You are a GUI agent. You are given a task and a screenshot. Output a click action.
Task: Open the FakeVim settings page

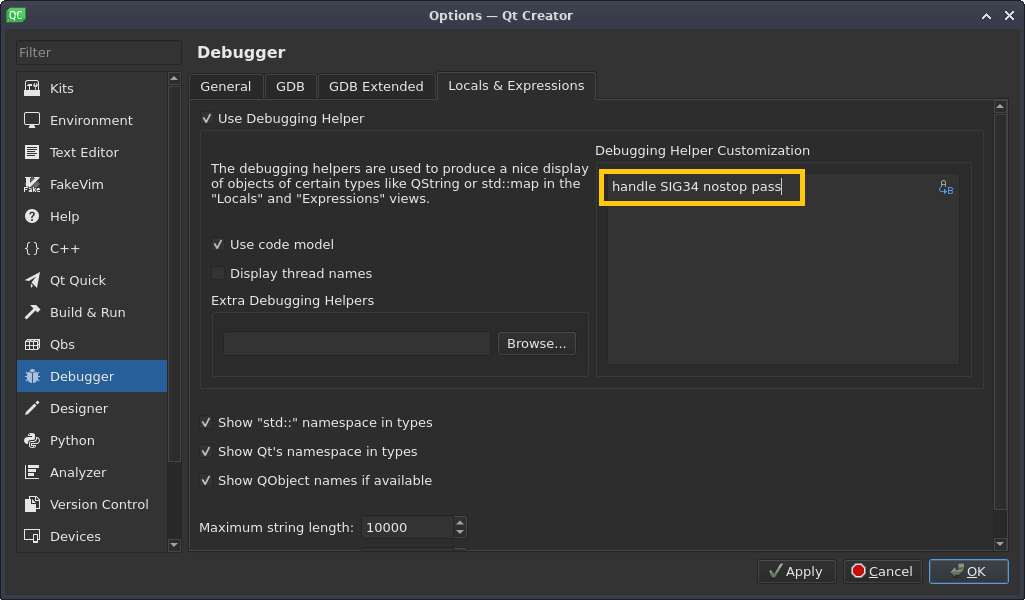pyautogui.click(x=76, y=184)
